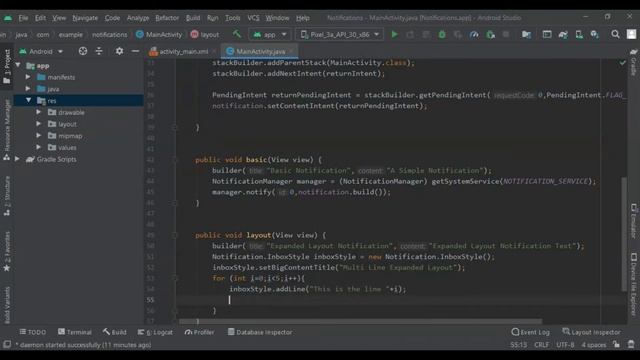Click the Search Everywhere magnifier icon
This screenshot has height=360, width=640.
615,35
